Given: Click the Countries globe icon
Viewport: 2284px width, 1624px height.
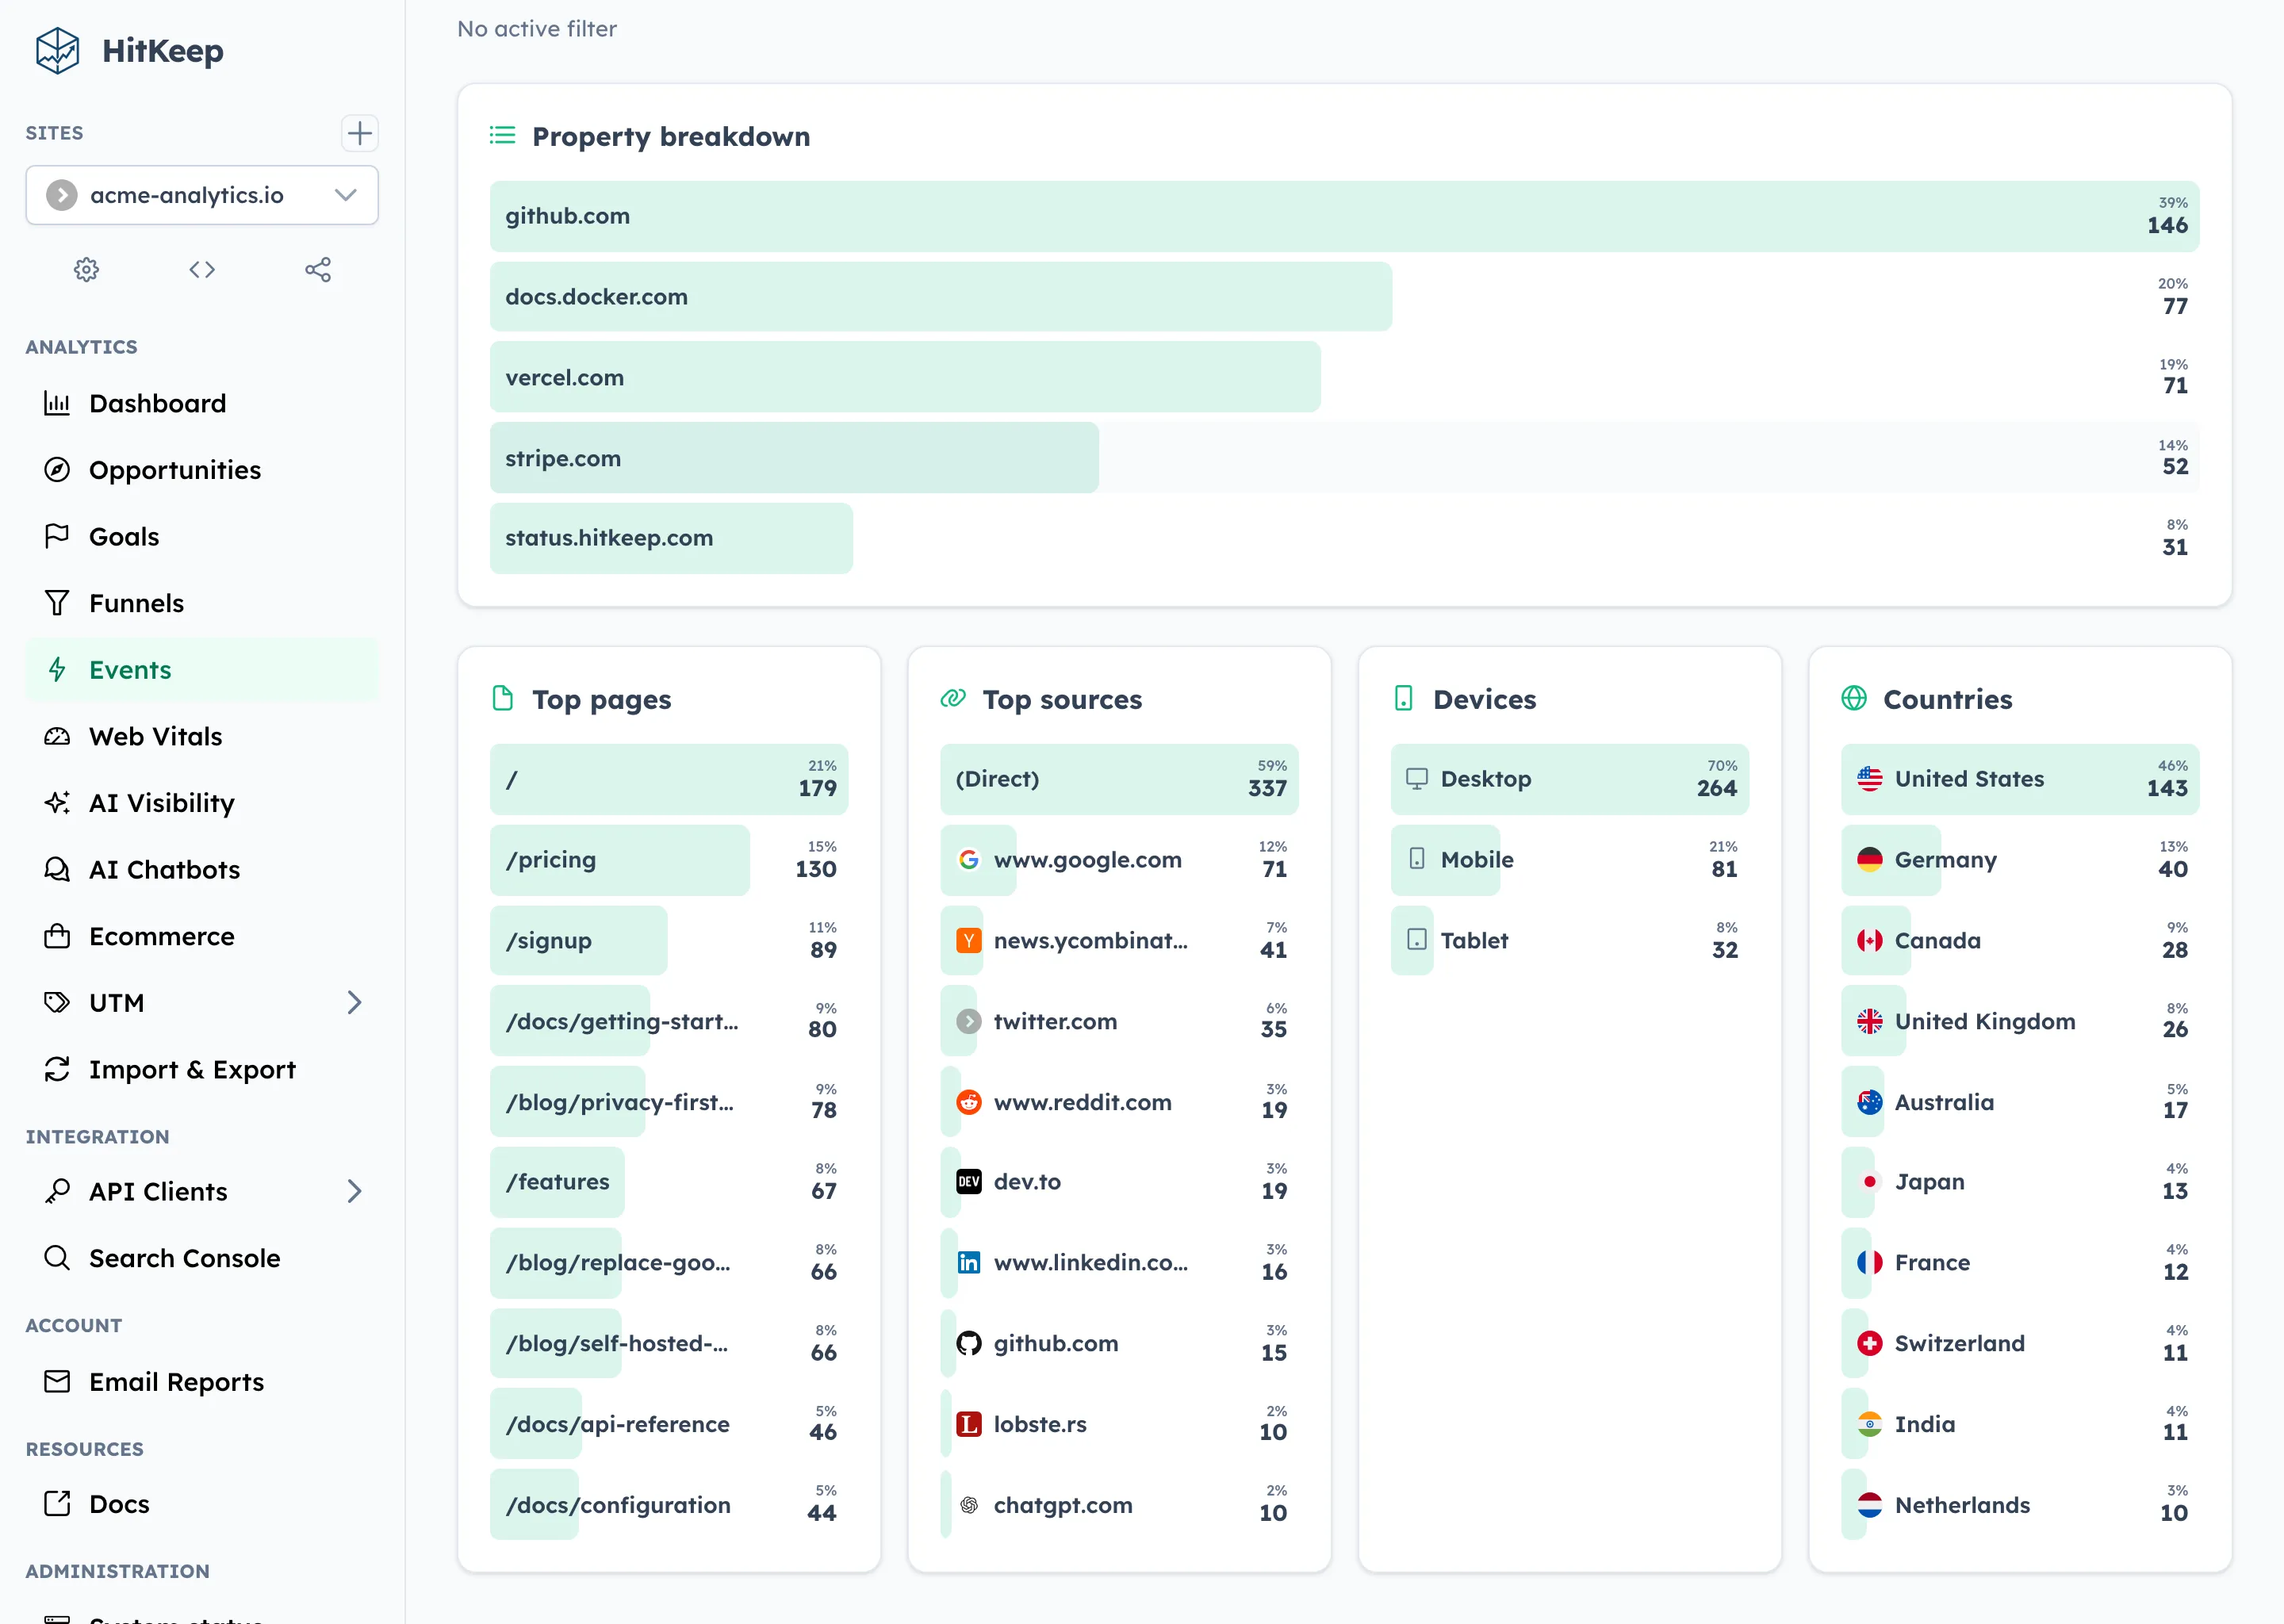Looking at the screenshot, I should [x=1854, y=698].
